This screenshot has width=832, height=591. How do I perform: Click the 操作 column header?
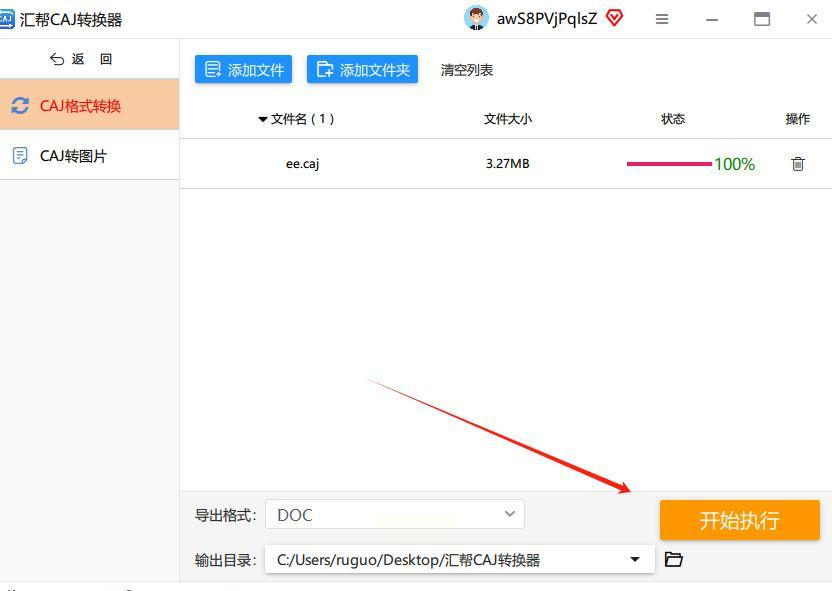pyautogui.click(x=798, y=119)
